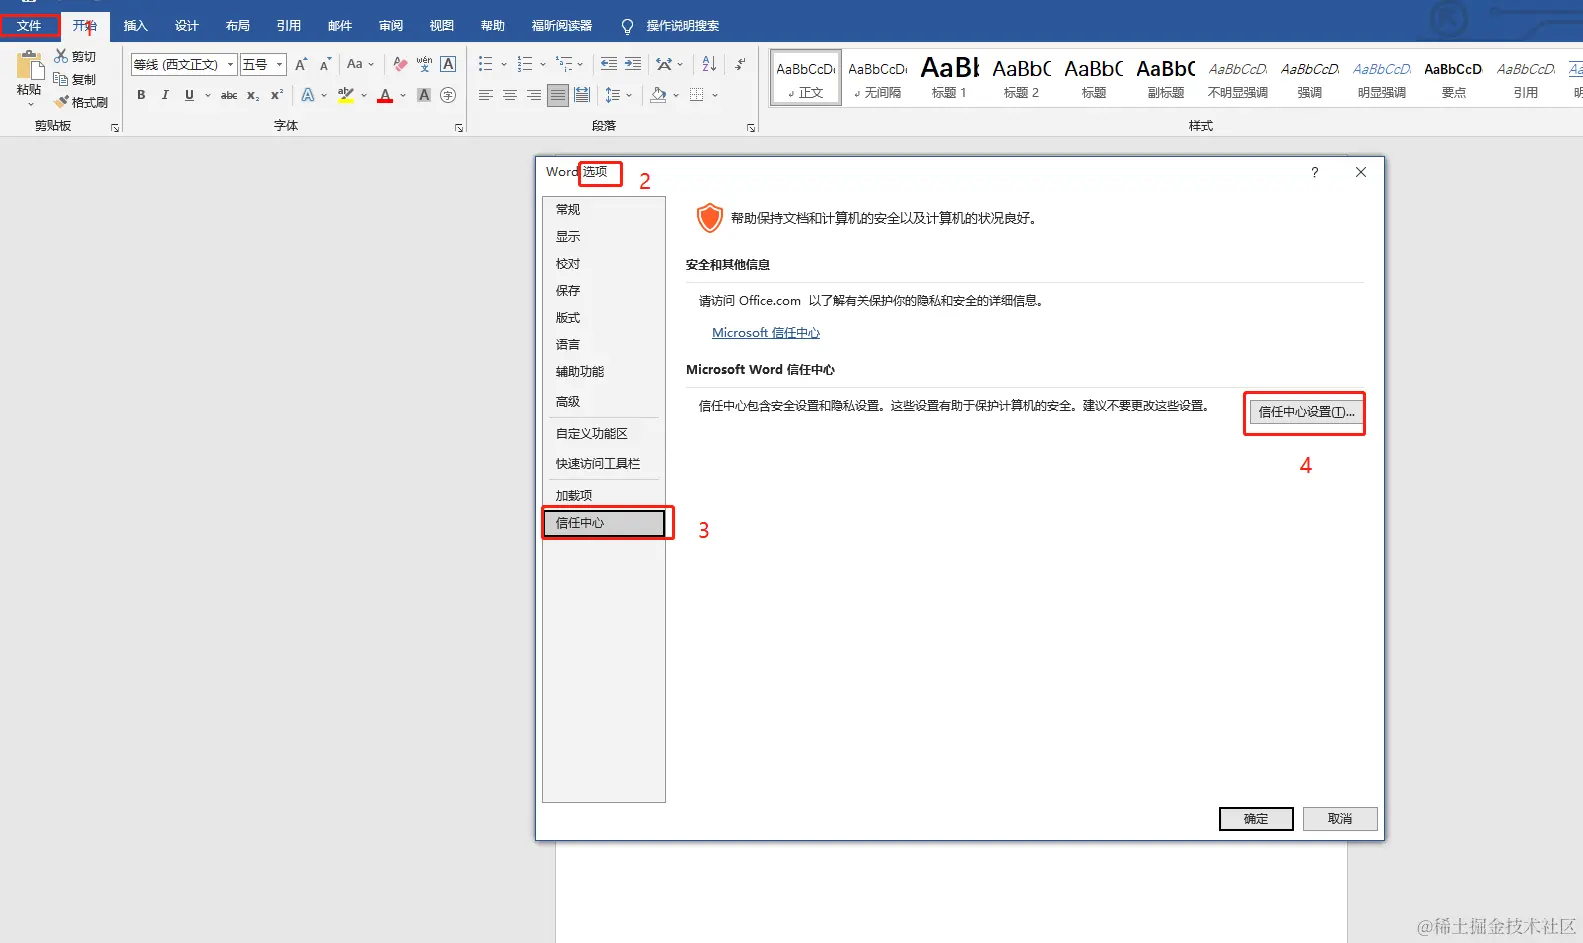This screenshot has height=943, width=1583.
Task: Toggle justify alignment
Action: (558, 95)
